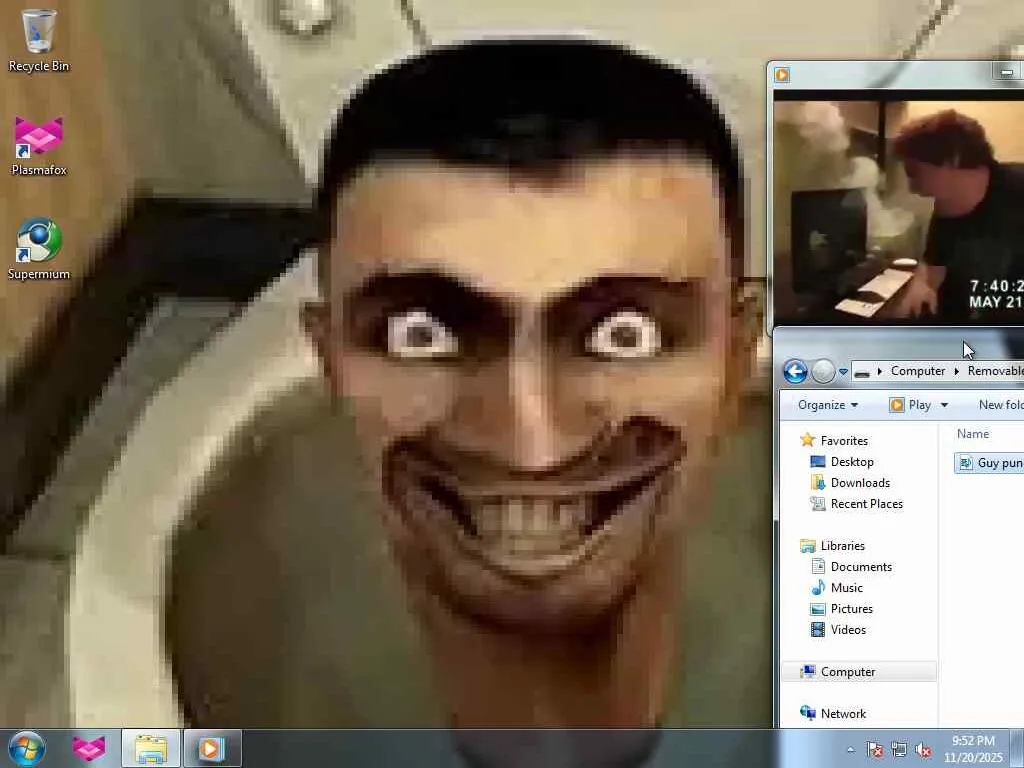Click Media Player title bar icon
The width and height of the screenshot is (1024, 768).
click(x=782, y=74)
